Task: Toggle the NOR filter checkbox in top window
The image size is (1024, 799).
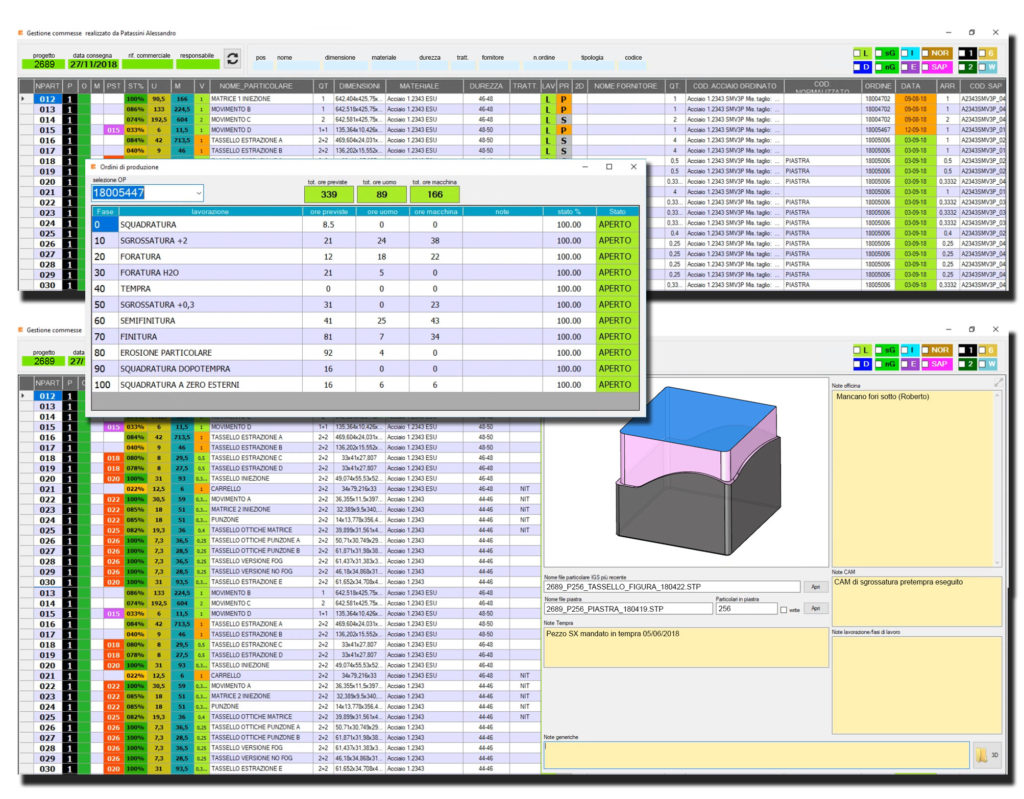Action: point(928,53)
